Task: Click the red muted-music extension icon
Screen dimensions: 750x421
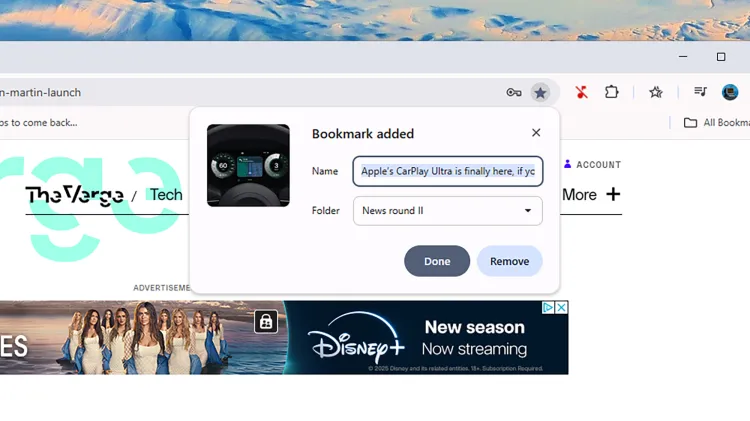Action: tap(581, 92)
